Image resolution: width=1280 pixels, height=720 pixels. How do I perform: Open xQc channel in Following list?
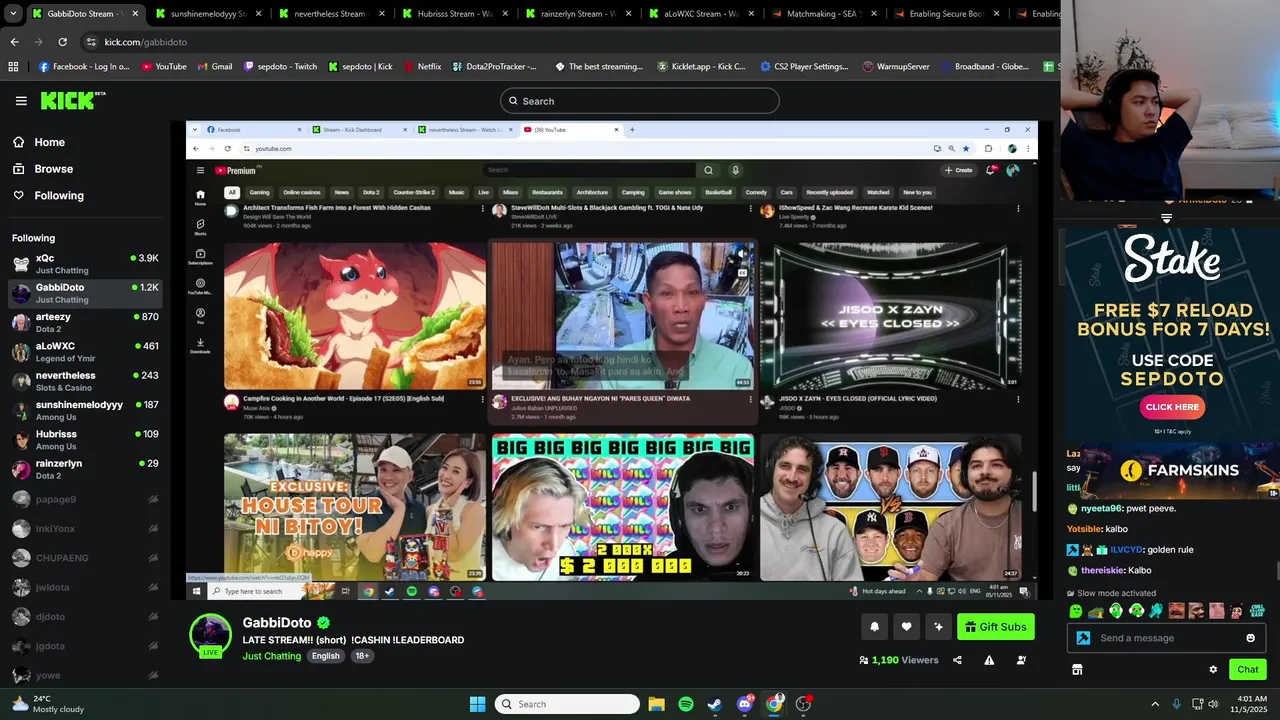click(x=85, y=264)
